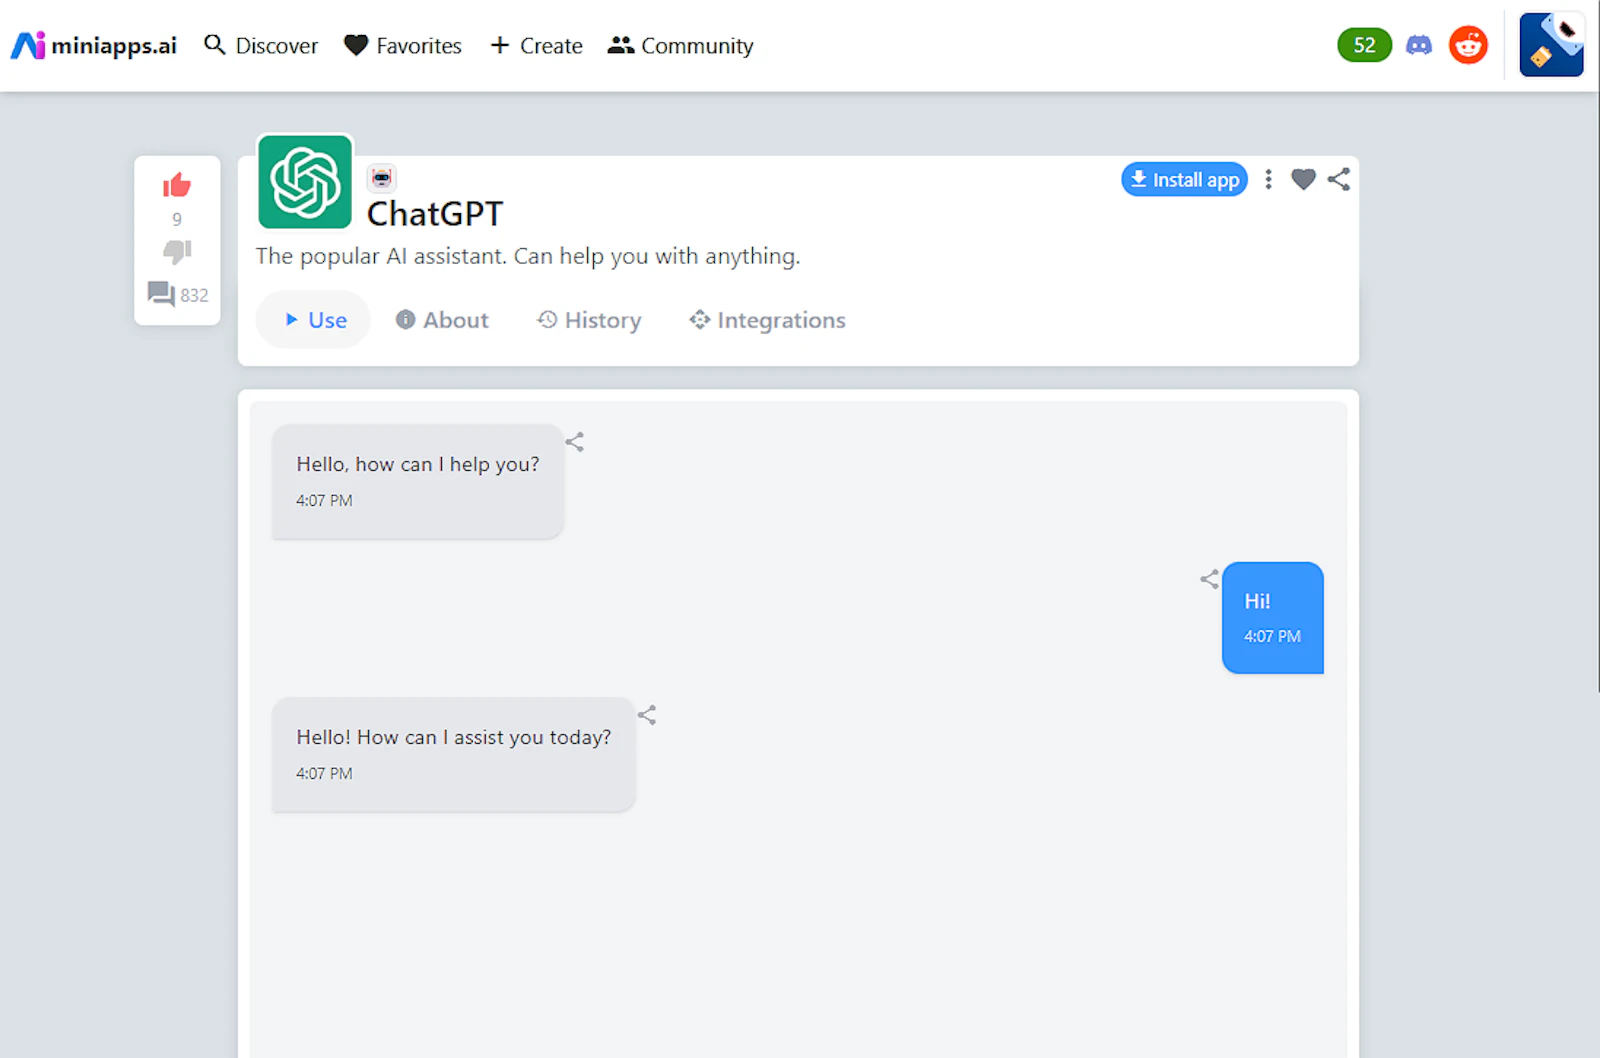Upvote ChatGPT with the thumbs up icon
Screen dimensions: 1600x1058
[177, 185]
